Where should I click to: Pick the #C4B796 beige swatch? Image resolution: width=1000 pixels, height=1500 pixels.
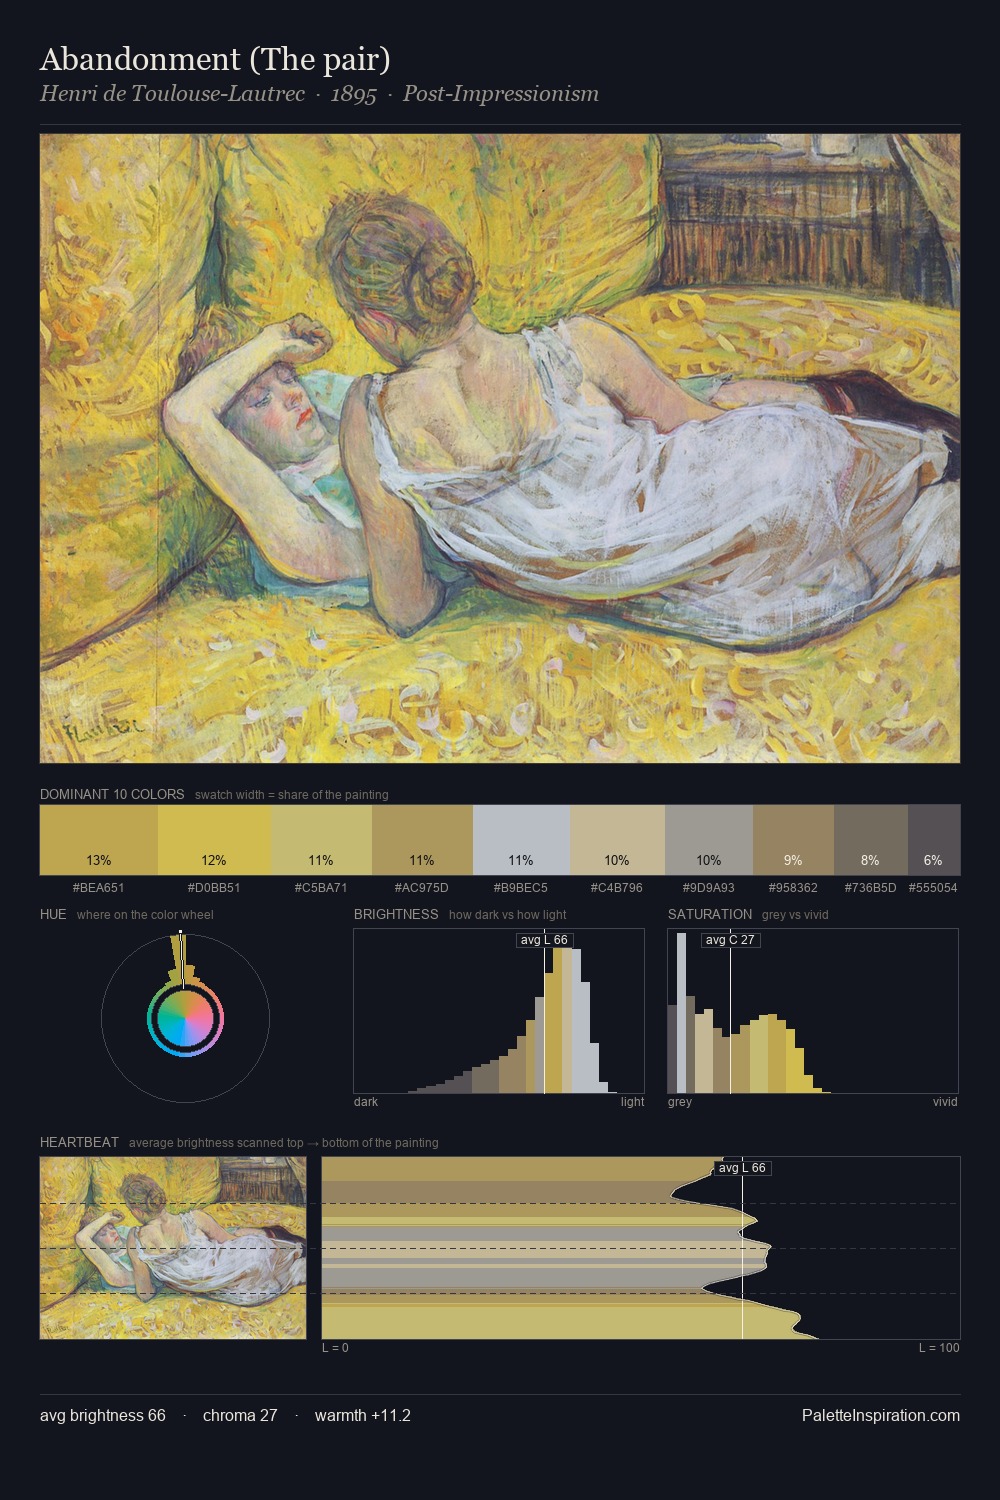(x=617, y=840)
